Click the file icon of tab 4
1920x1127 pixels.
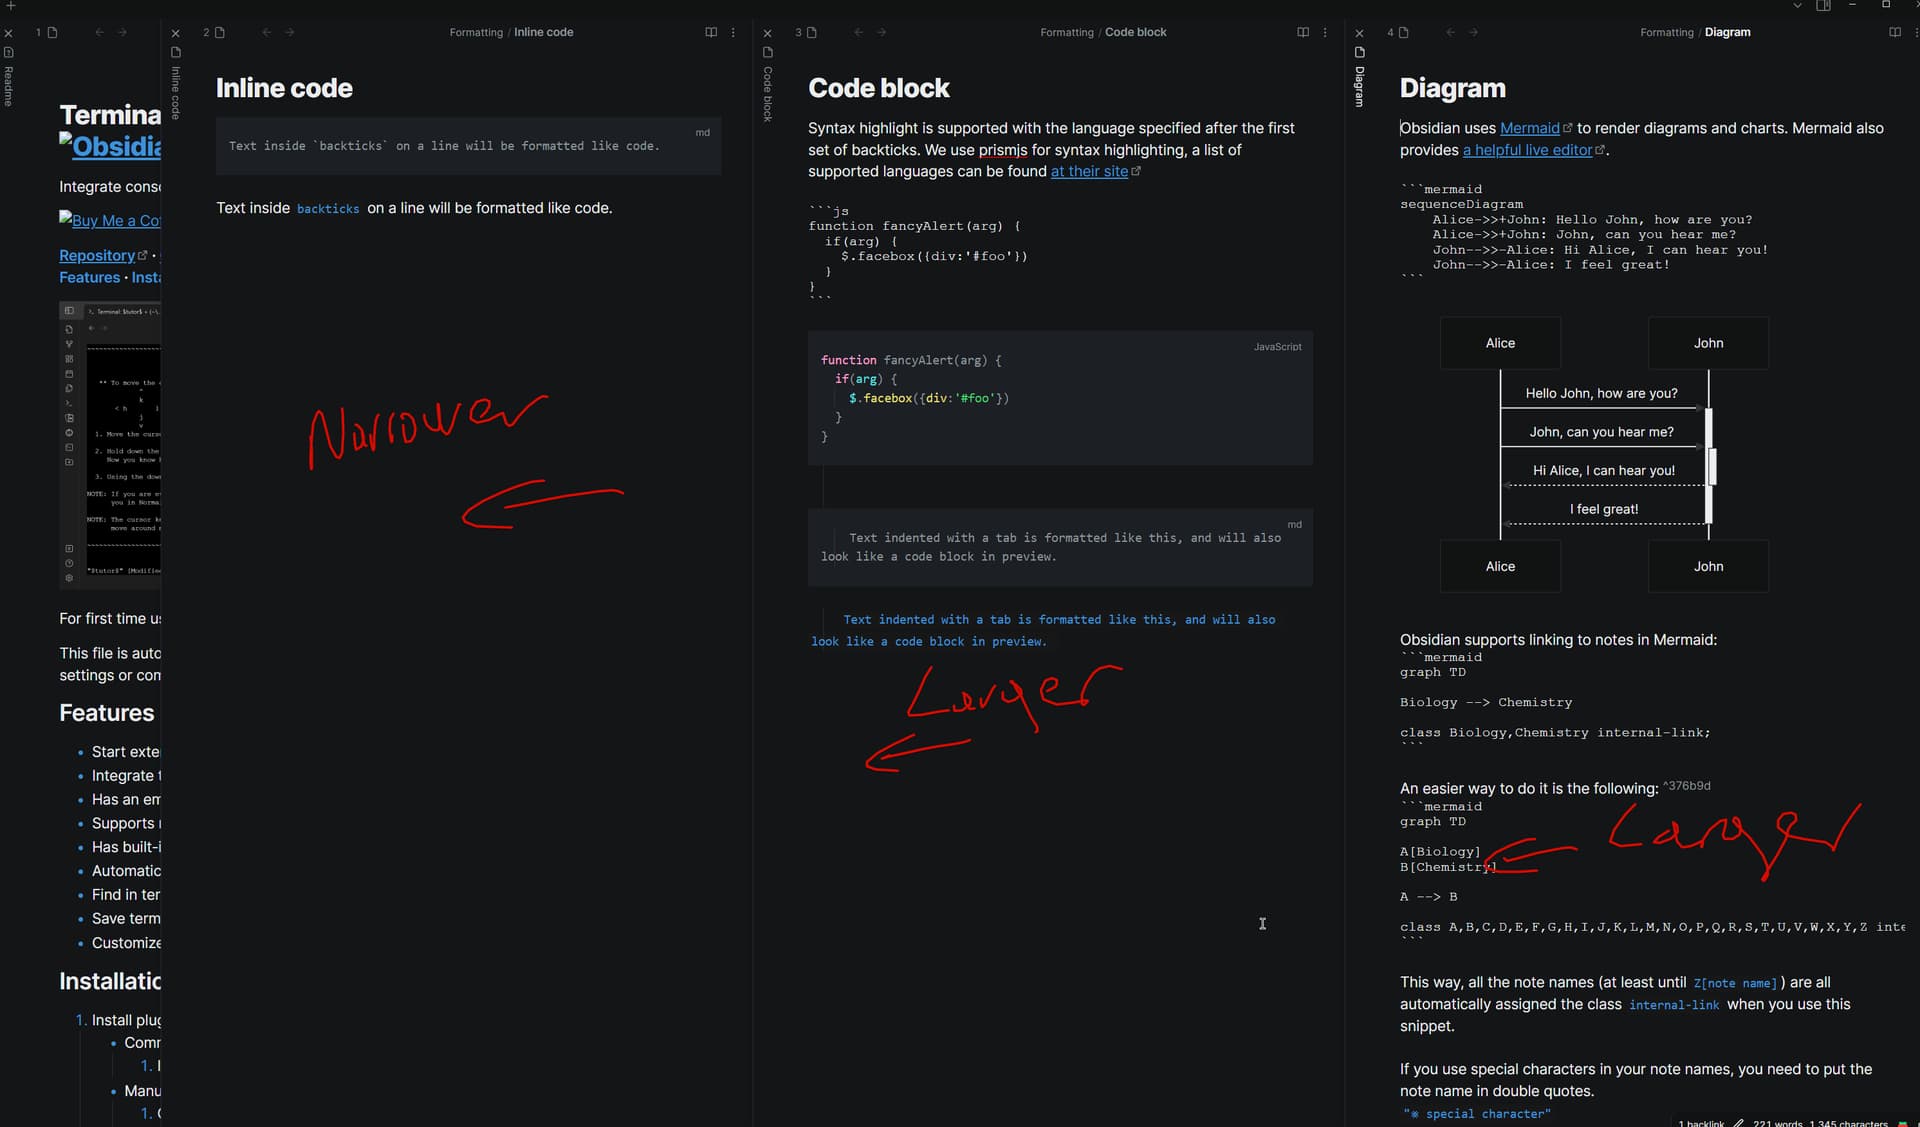(x=1404, y=32)
